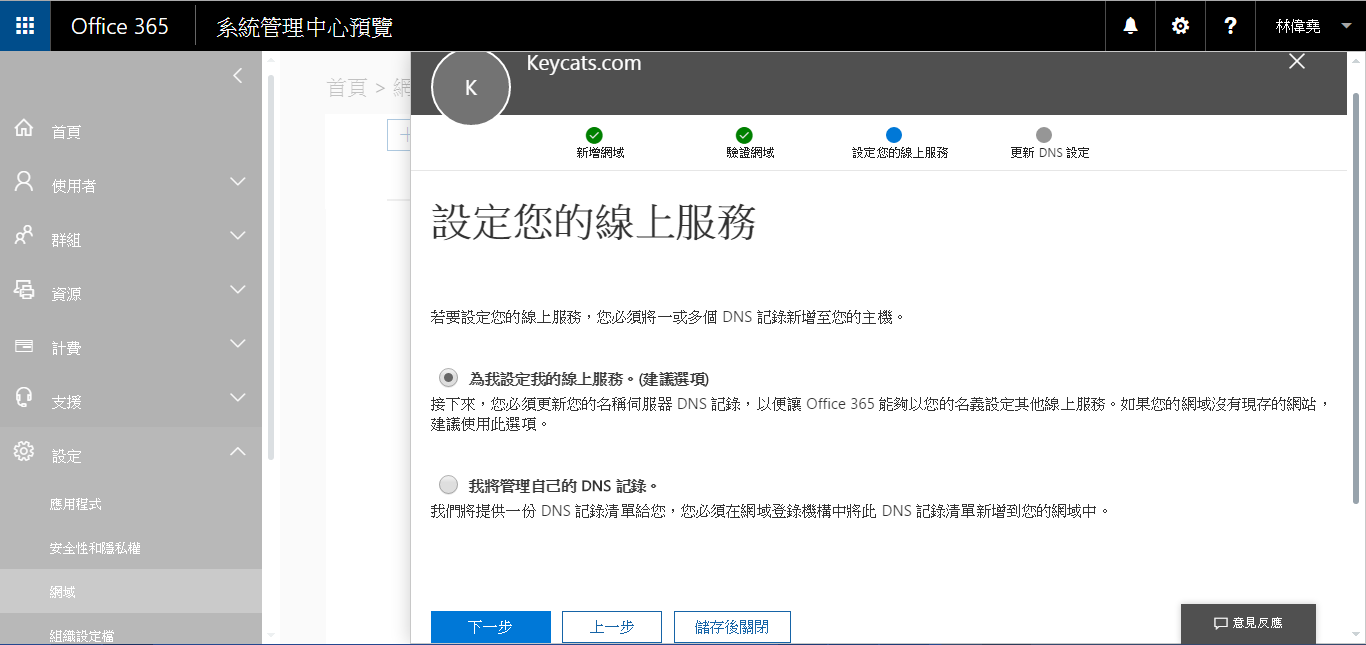This screenshot has width=1366, height=645.
Task: Click the Office 365 title link
Action: (x=120, y=26)
